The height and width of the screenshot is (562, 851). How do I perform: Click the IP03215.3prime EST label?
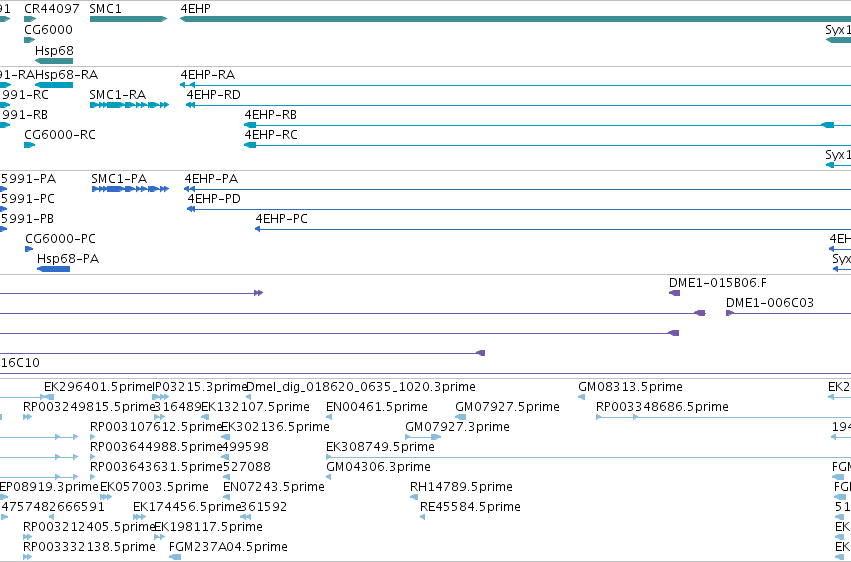pos(201,387)
